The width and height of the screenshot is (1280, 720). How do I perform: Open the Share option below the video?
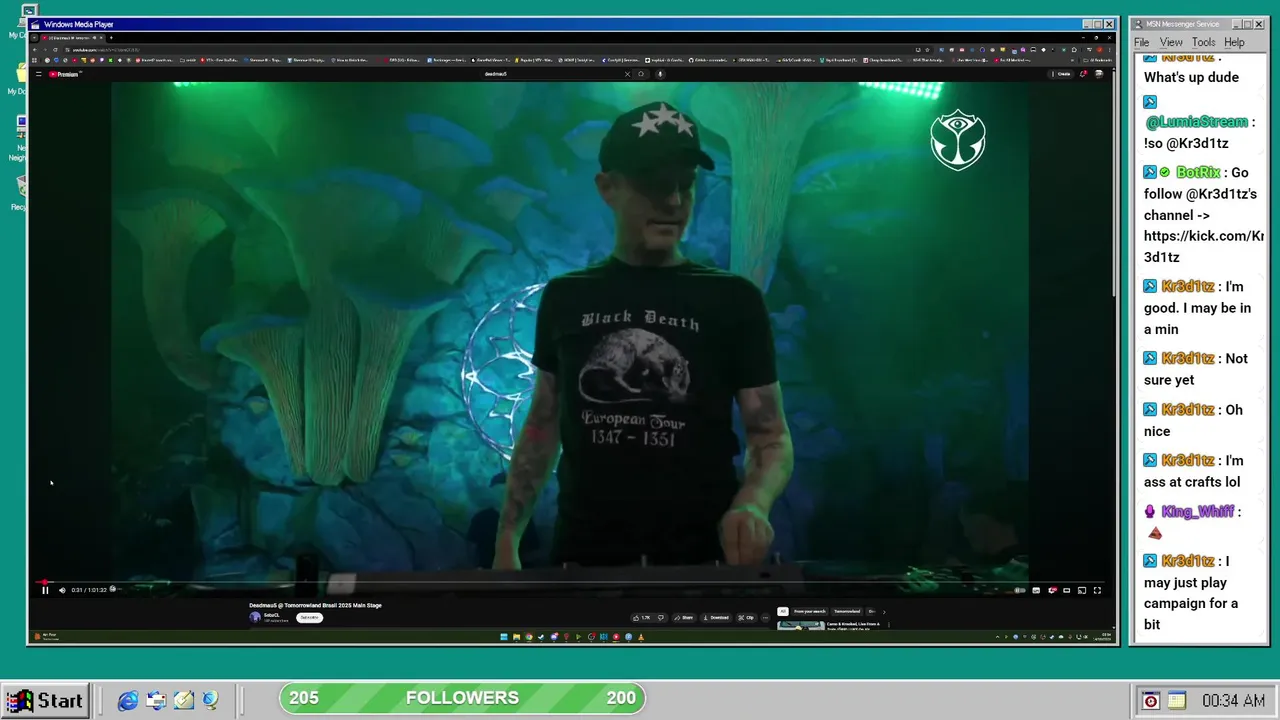pos(684,617)
